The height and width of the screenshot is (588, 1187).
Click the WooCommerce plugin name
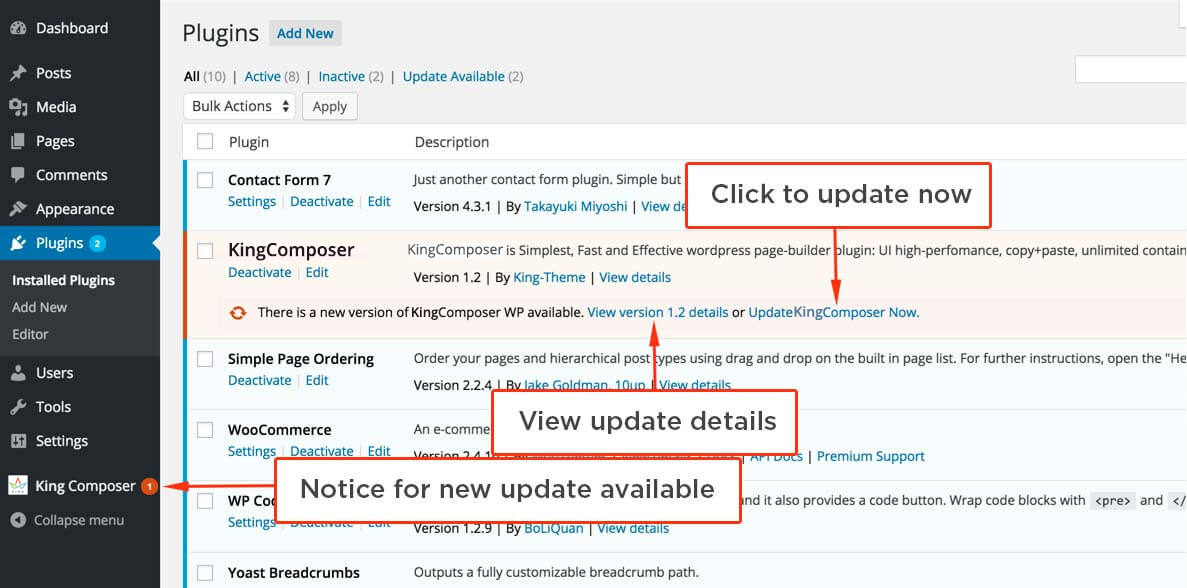pos(279,430)
